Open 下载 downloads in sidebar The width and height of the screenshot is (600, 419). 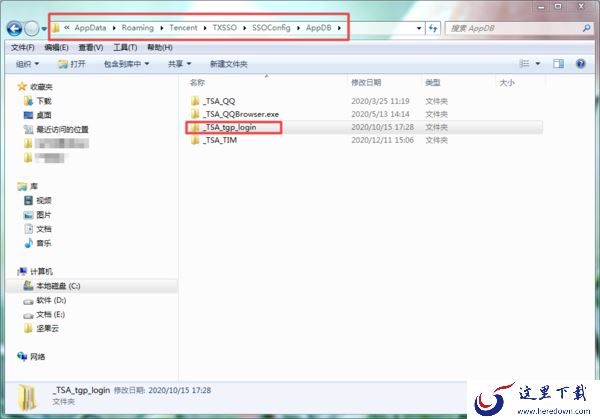coord(38,101)
